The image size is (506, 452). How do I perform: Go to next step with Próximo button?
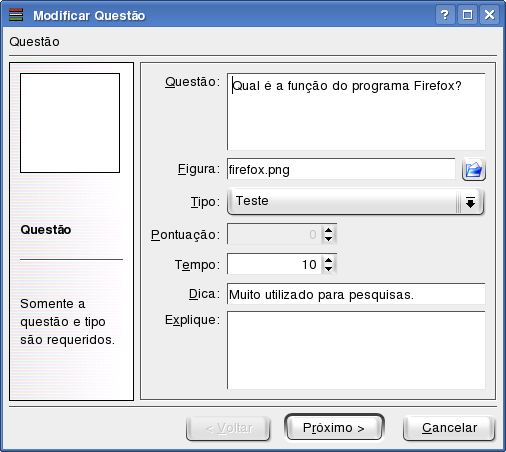click(334, 427)
